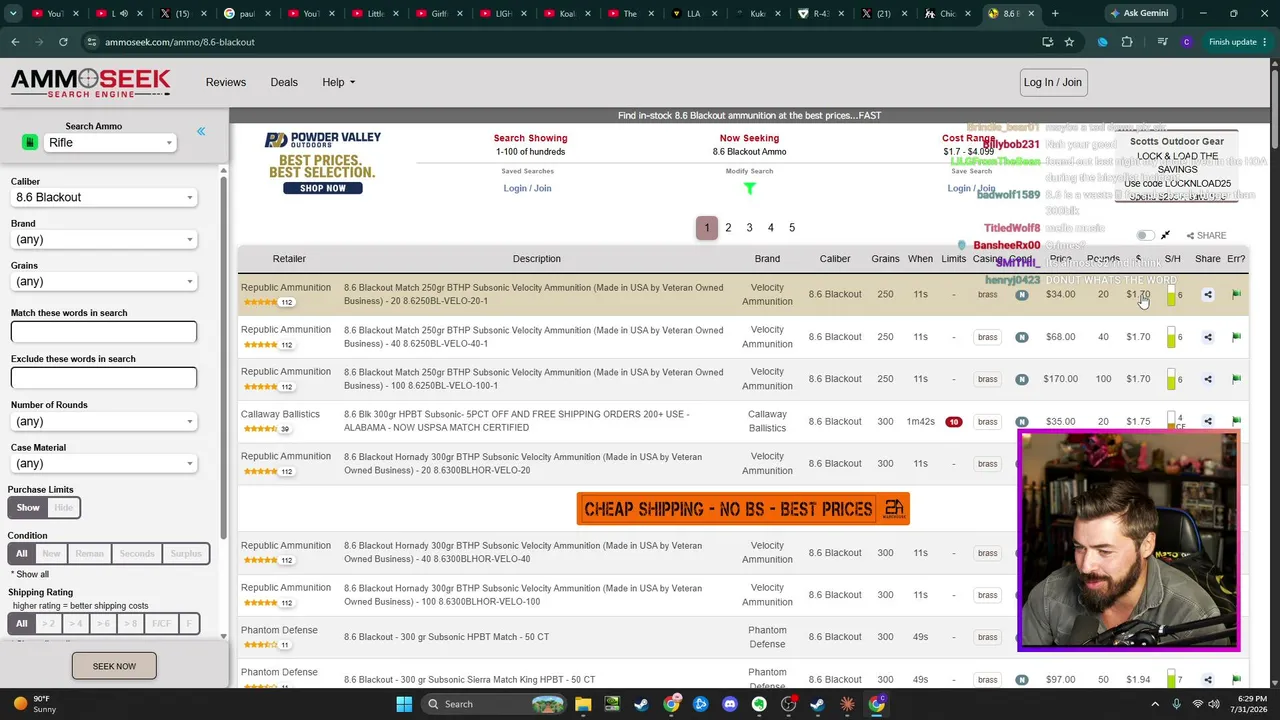The image size is (1280, 720).
Task: Select the Seconds condition filter
Action: (137, 553)
